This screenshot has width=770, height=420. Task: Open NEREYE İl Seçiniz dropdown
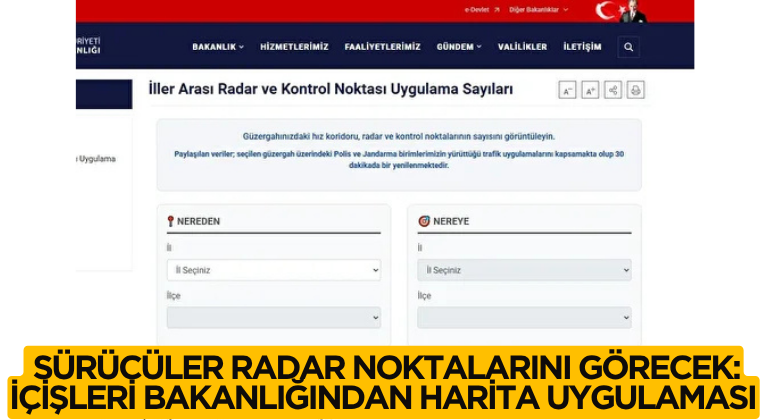coord(524,270)
